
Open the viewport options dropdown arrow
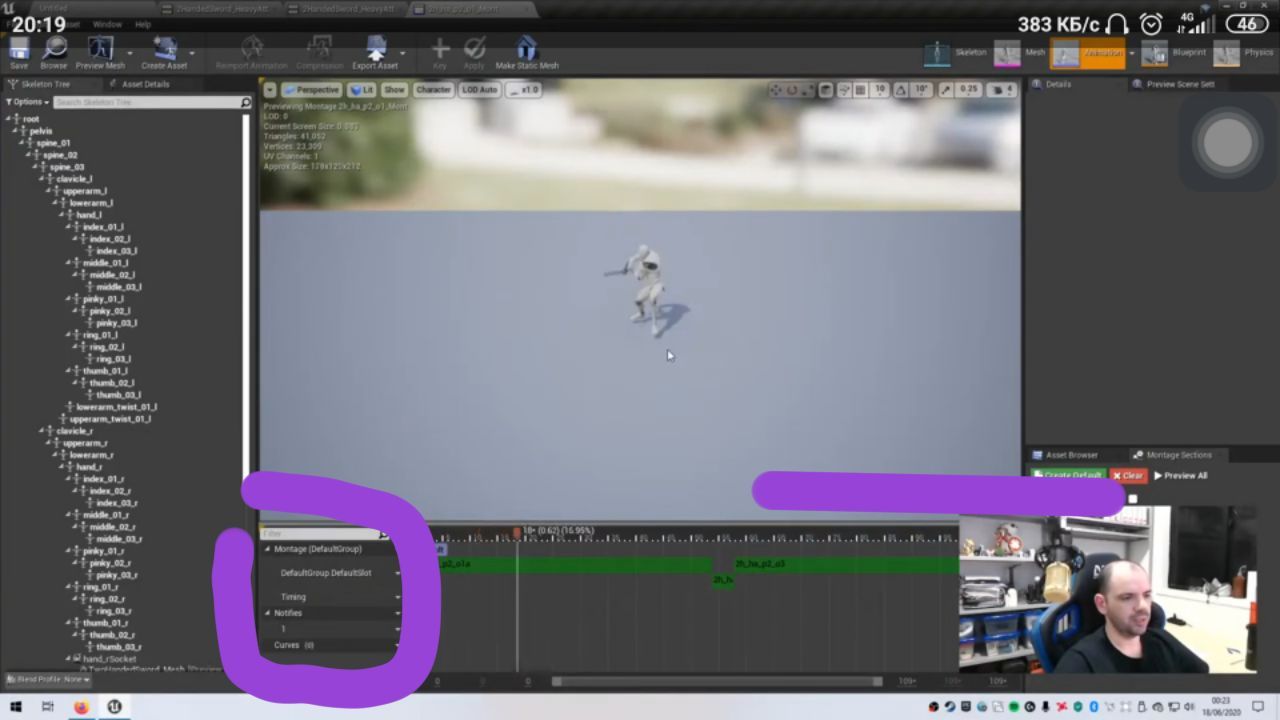[x=269, y=90]
